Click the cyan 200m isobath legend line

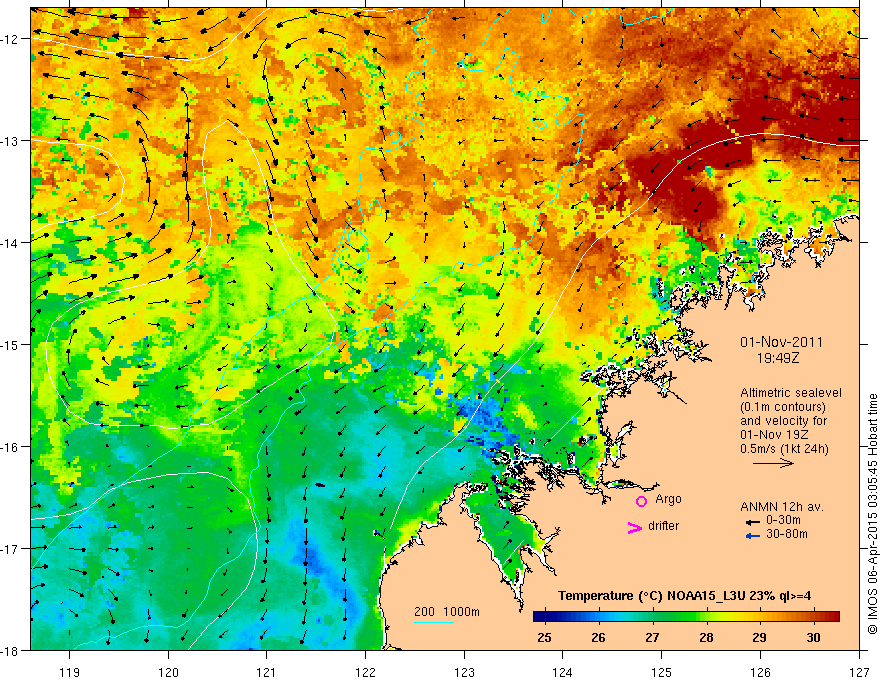pyautogui.click(x=434, y=622)
